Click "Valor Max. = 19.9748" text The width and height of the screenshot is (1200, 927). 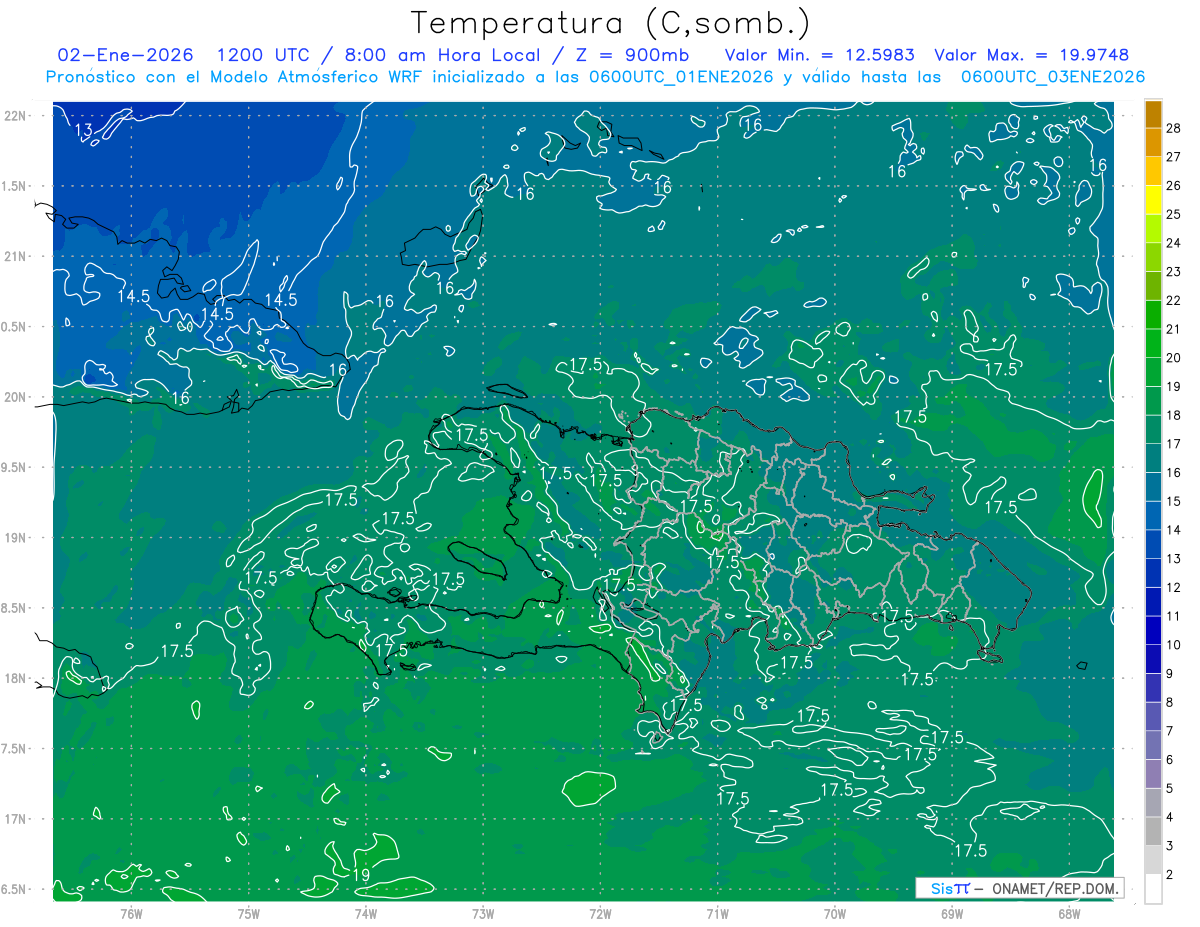coord(1032,55)
